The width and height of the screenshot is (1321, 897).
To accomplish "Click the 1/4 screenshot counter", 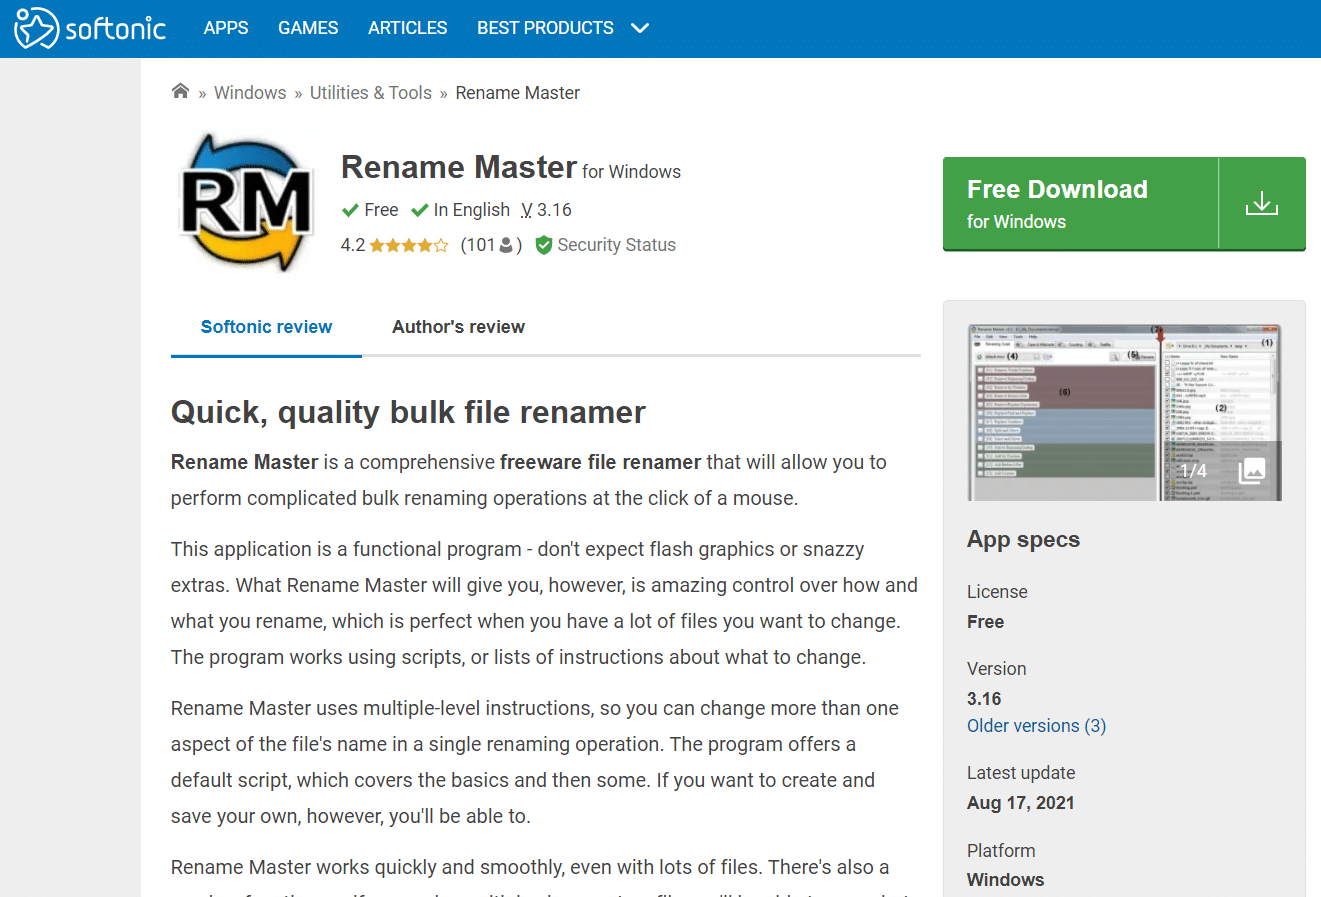I will point(1193,470).
